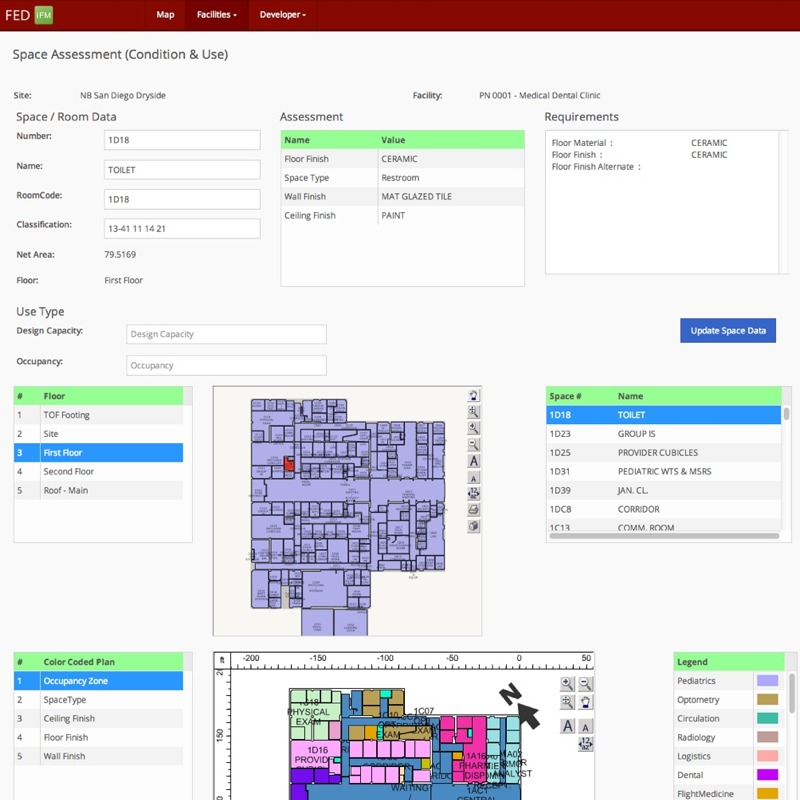Click Dental legend color swatch
The image size is (800, 800).
[x=767, y=775]
